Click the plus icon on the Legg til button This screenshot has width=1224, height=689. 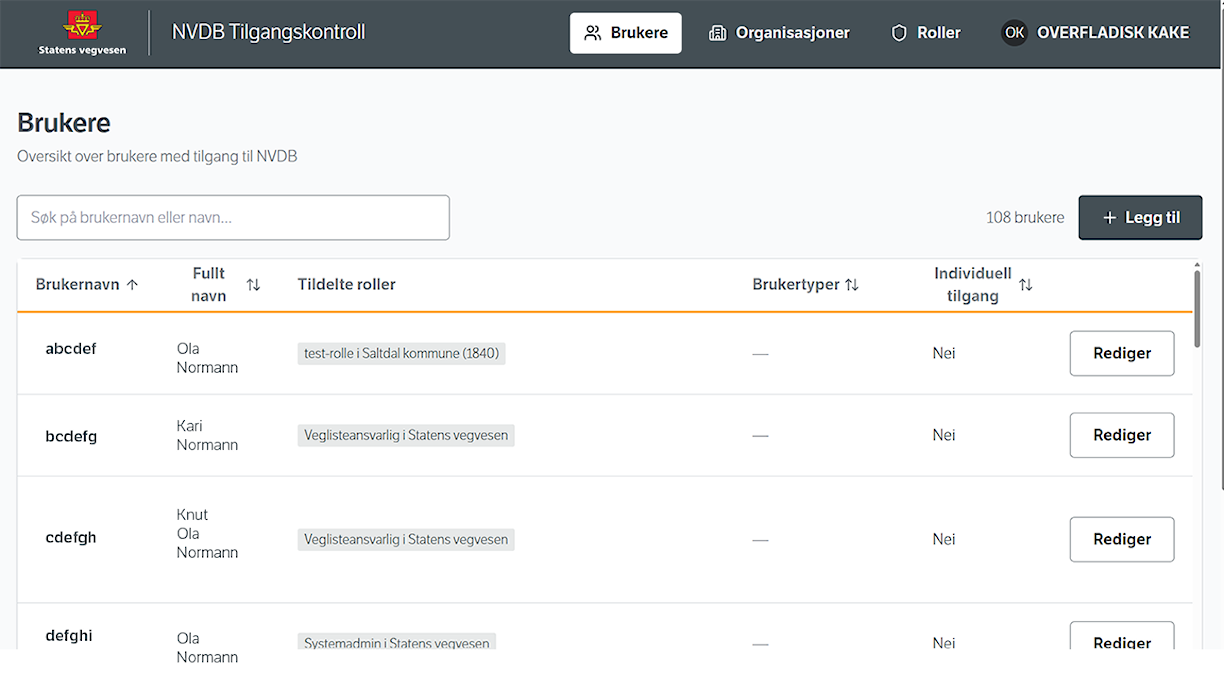point(1109,218)
